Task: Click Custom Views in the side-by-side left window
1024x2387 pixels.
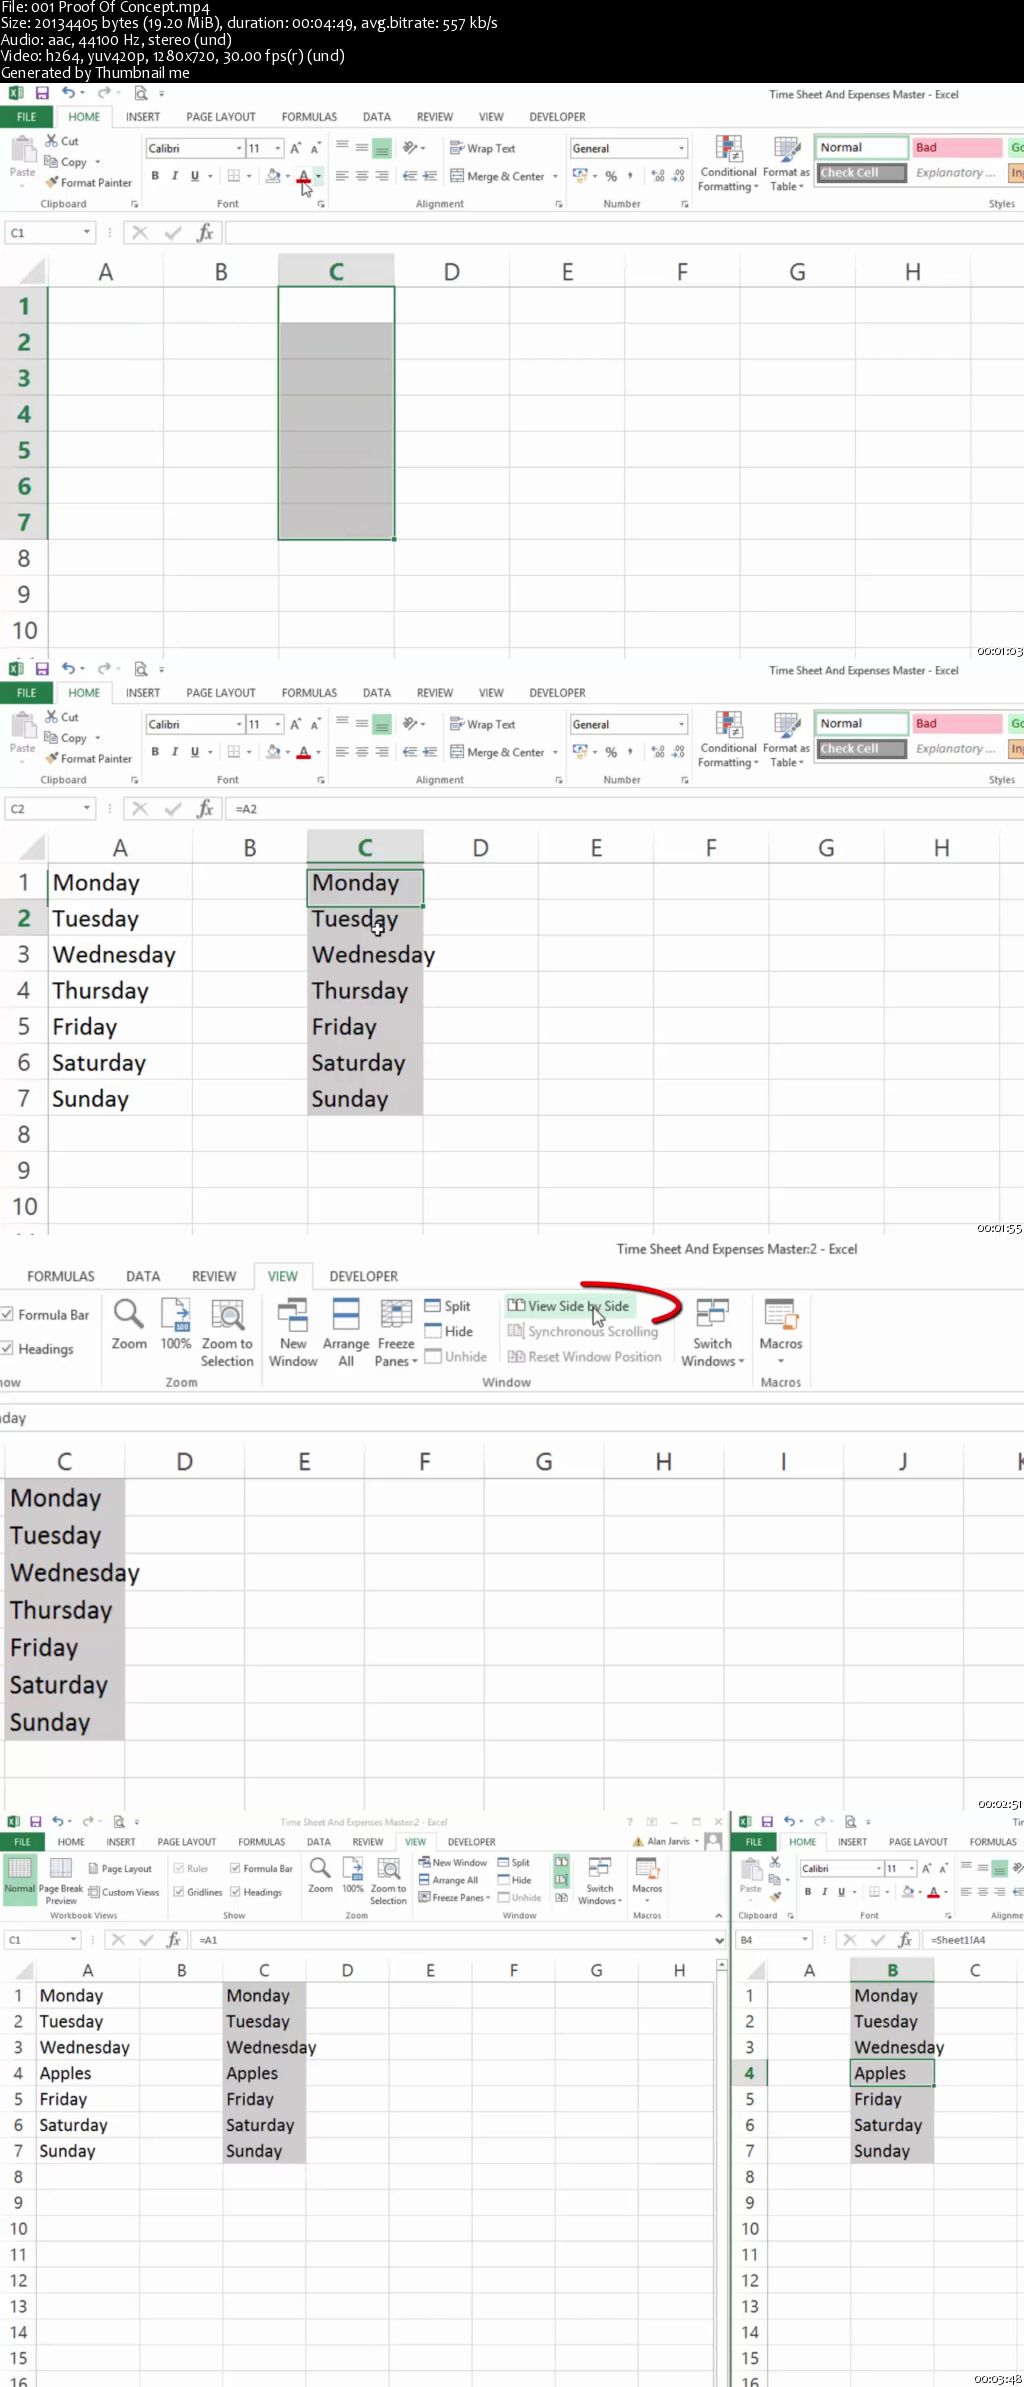Action: [124, 1892]
